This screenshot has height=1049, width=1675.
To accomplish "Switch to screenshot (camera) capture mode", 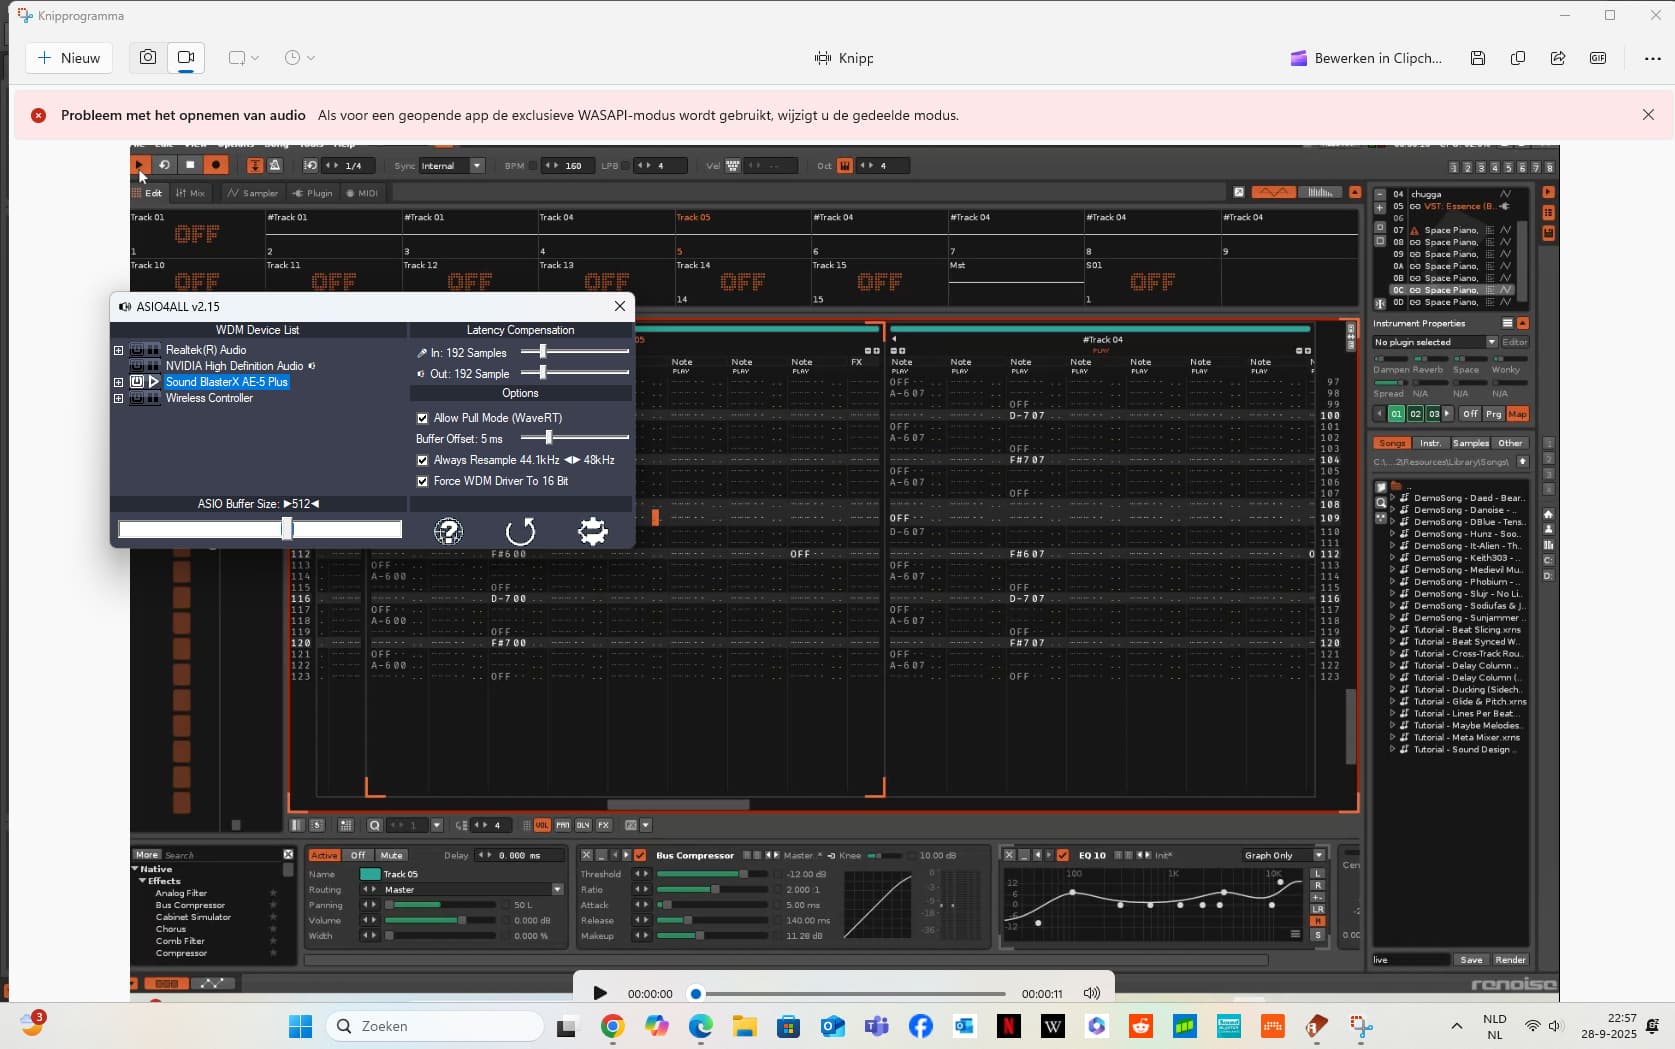I will (148, 58).
